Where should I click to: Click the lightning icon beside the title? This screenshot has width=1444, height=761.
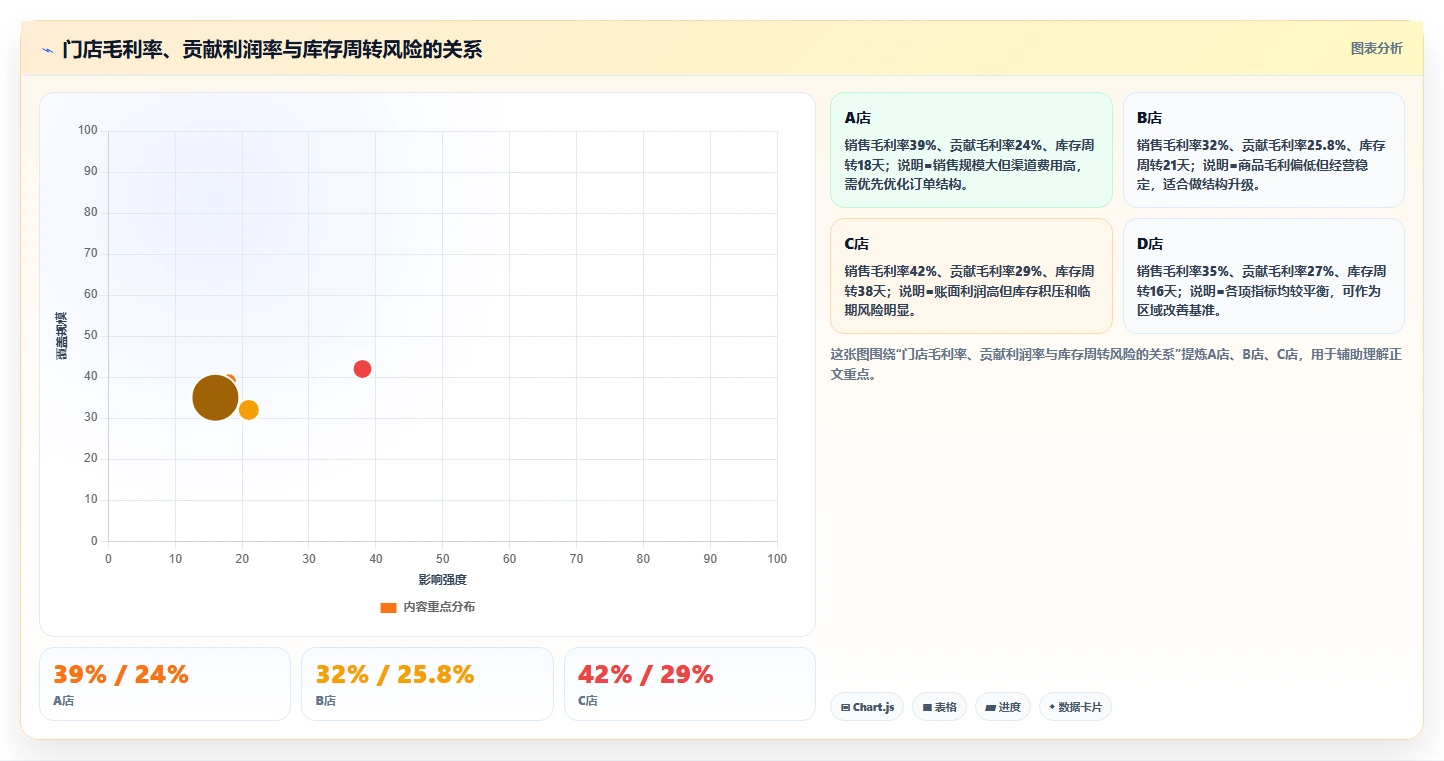(x=47, y=49)
